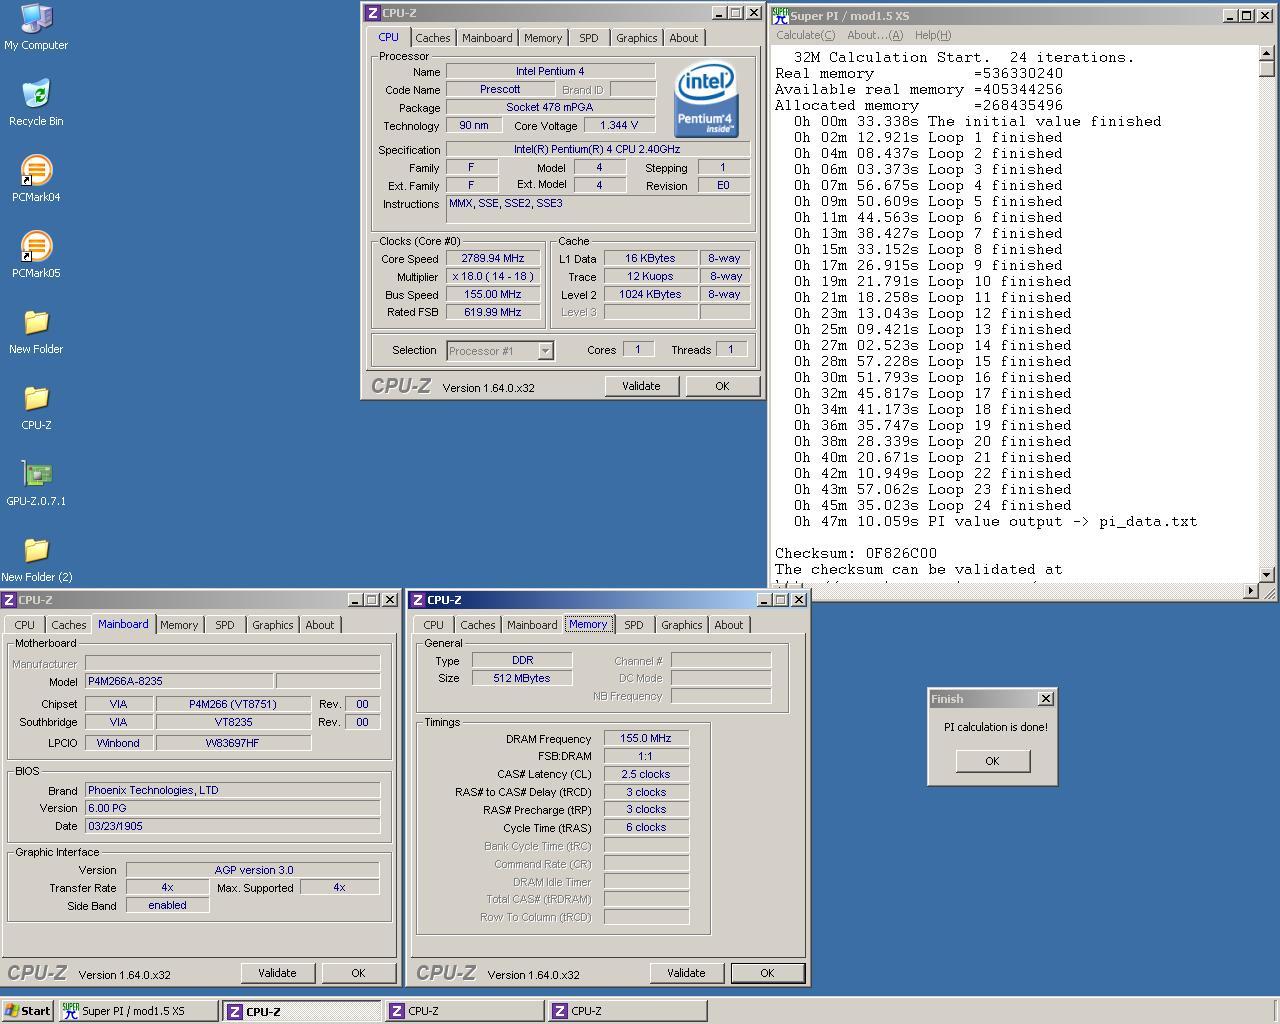Open About menu in Super PI
Image resolution: width=1280 pixels, height=1024 pixels.
click(x=875, y=35)
